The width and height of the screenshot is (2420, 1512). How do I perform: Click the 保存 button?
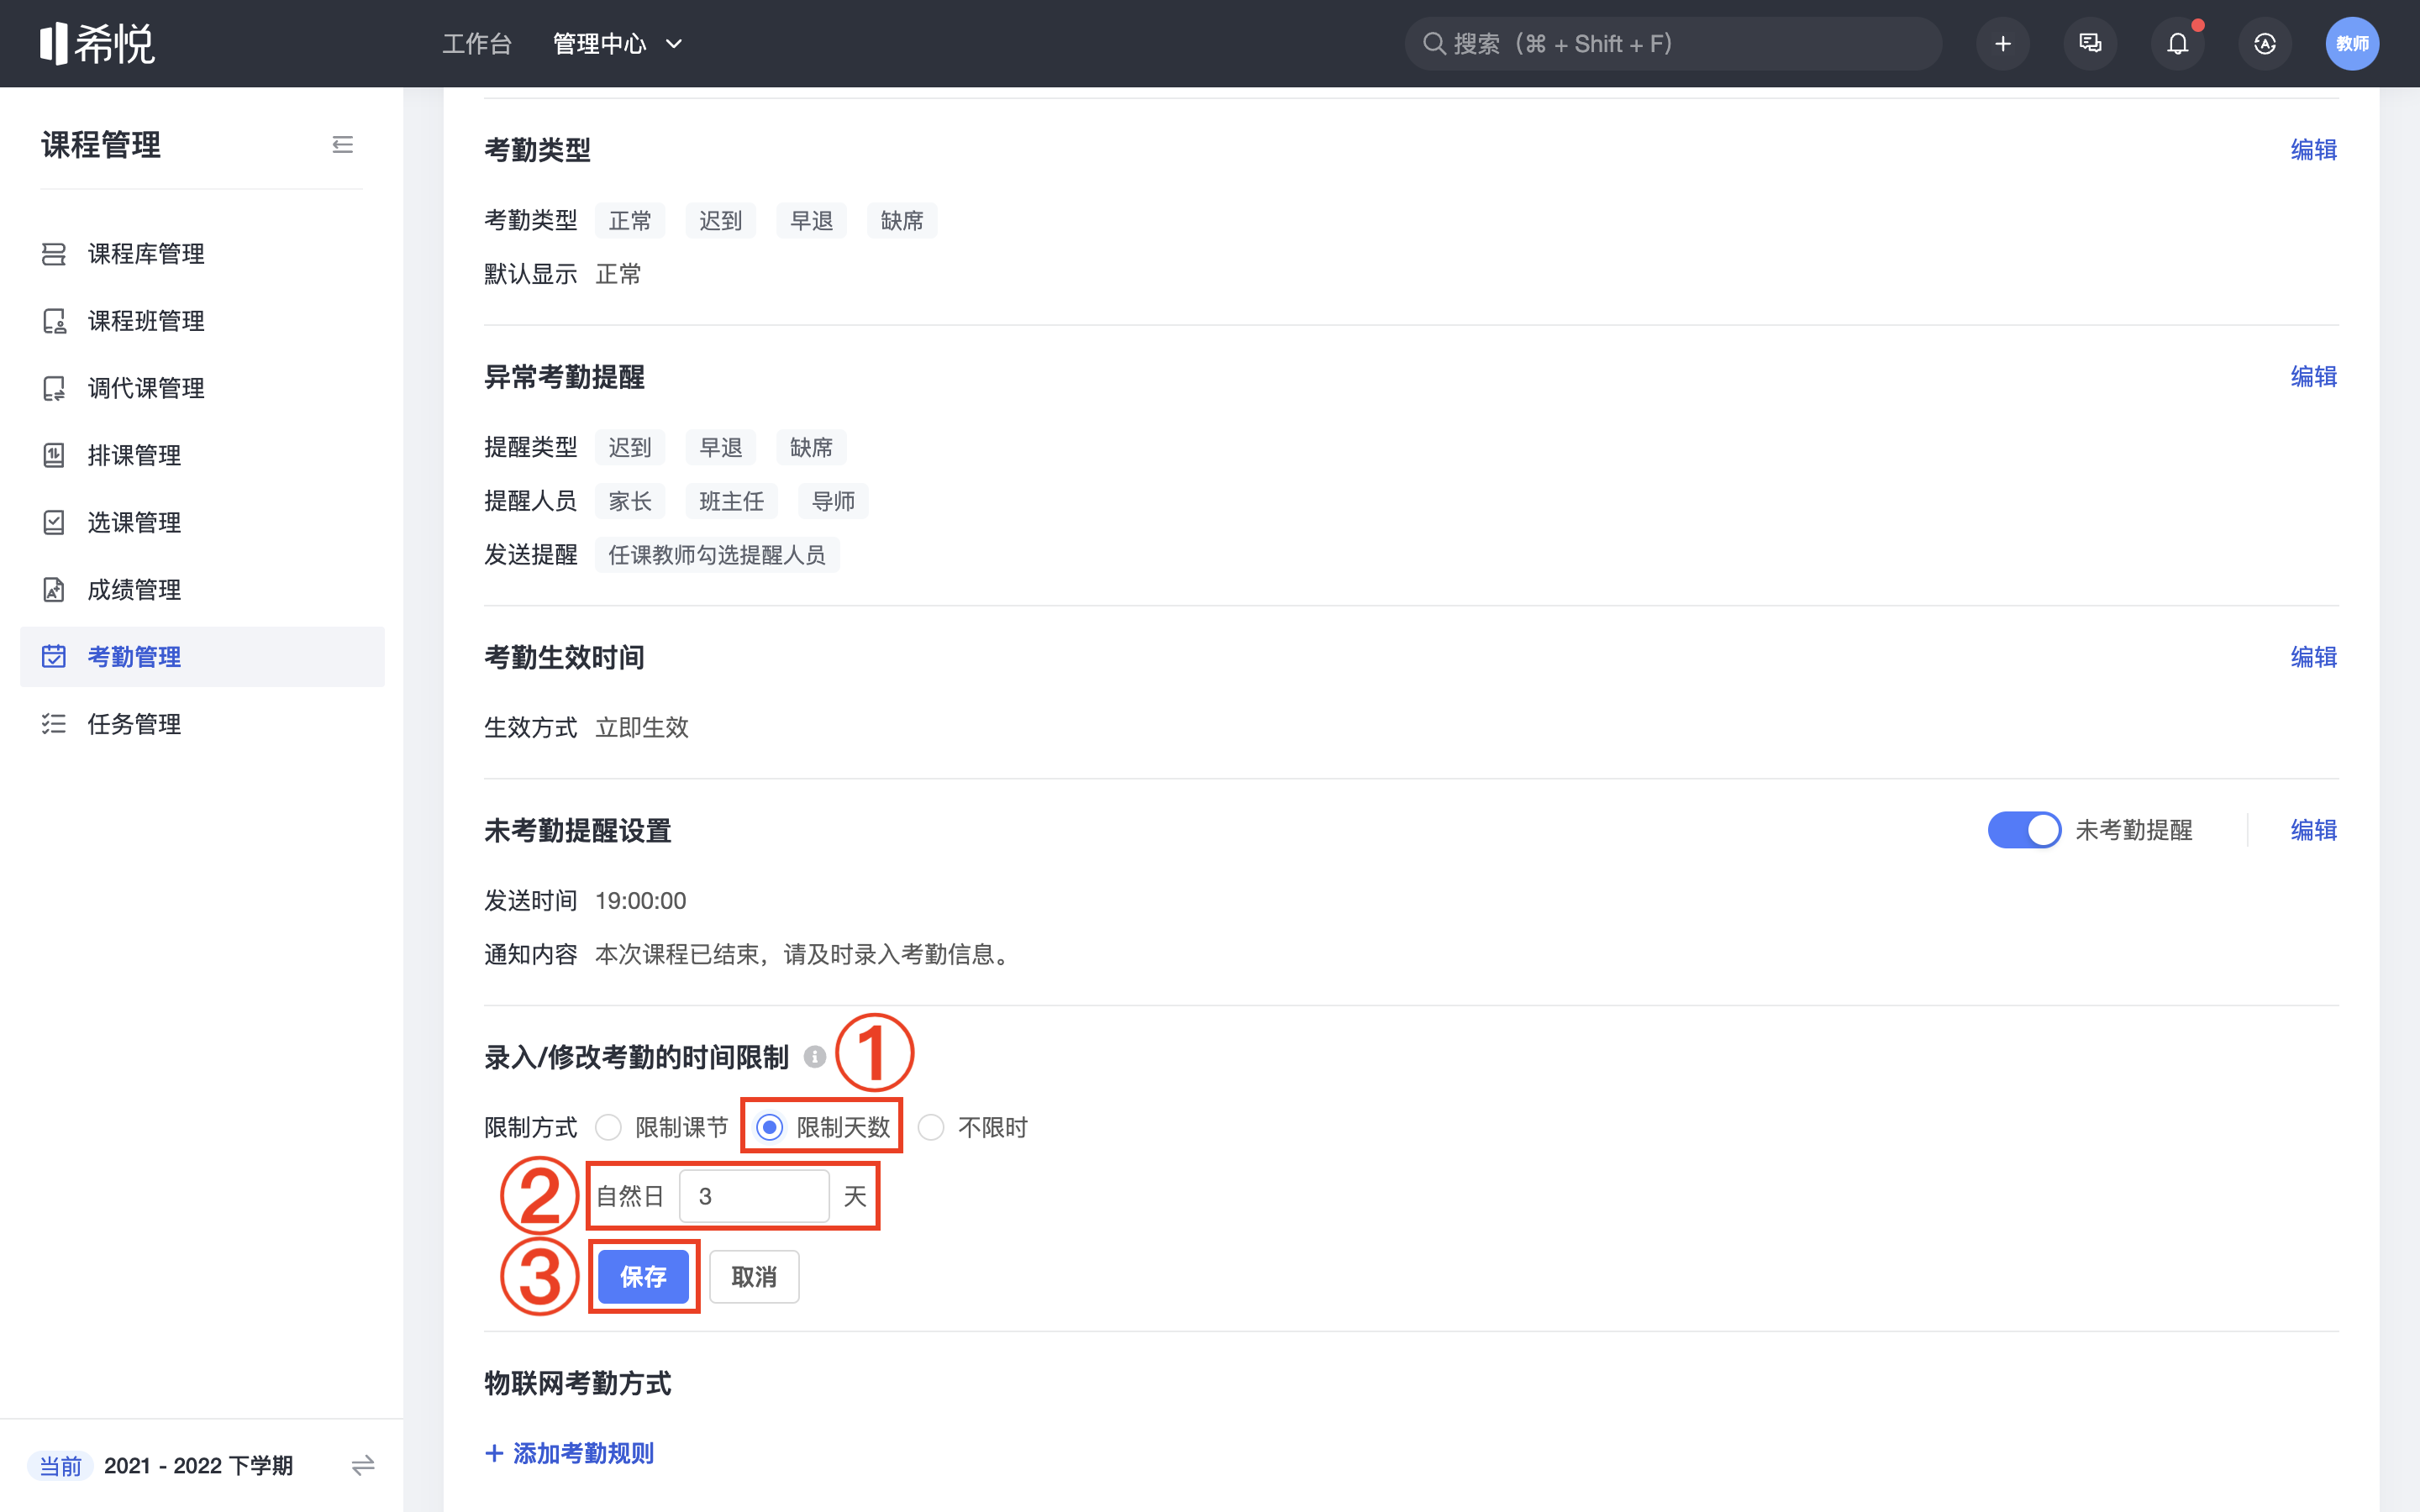643,1277
